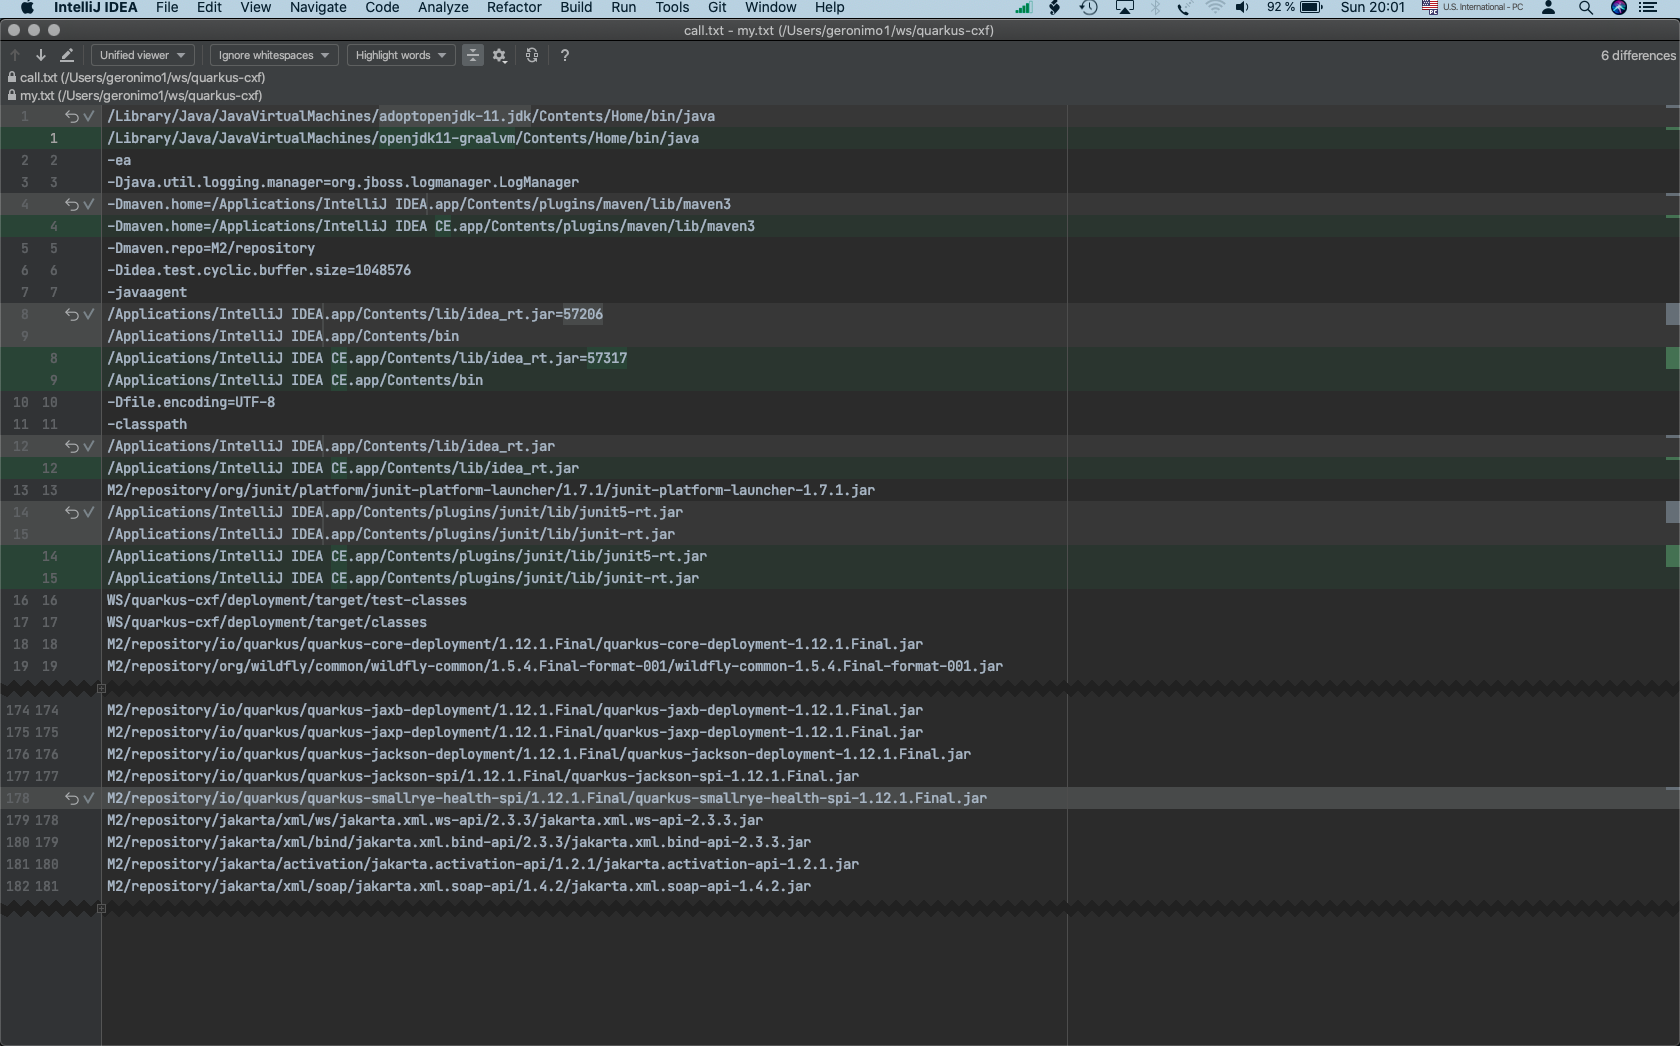The height and width of the screenshot is (1046, 1680).
Task: Click the synchronize scrolling icon
Action: tap(532, 55)
